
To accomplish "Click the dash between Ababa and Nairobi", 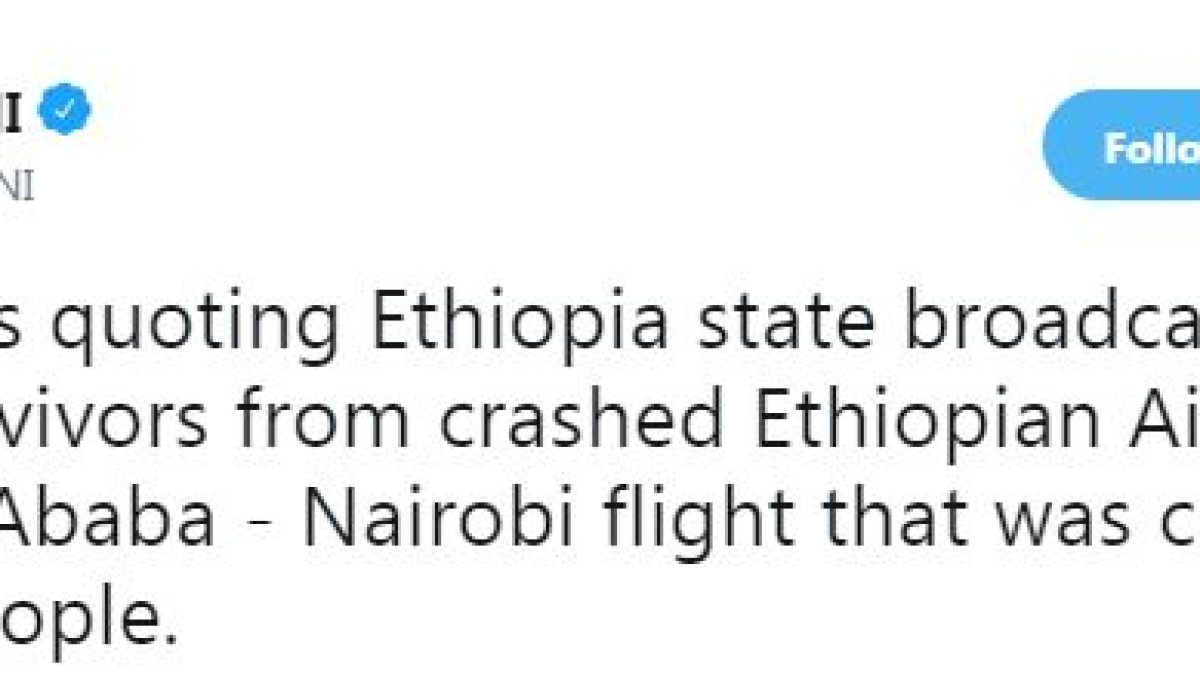I will coord(259,524).
